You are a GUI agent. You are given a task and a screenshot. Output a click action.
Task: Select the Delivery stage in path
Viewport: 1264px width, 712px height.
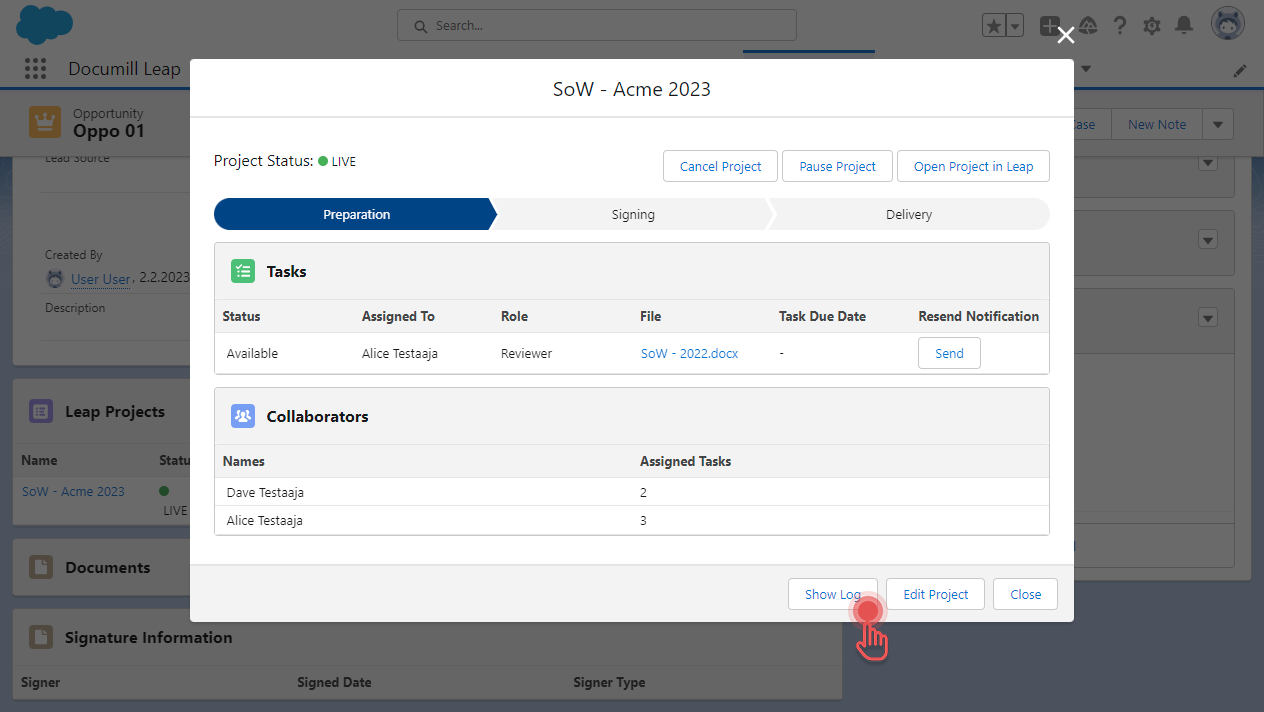click(908, 214)
